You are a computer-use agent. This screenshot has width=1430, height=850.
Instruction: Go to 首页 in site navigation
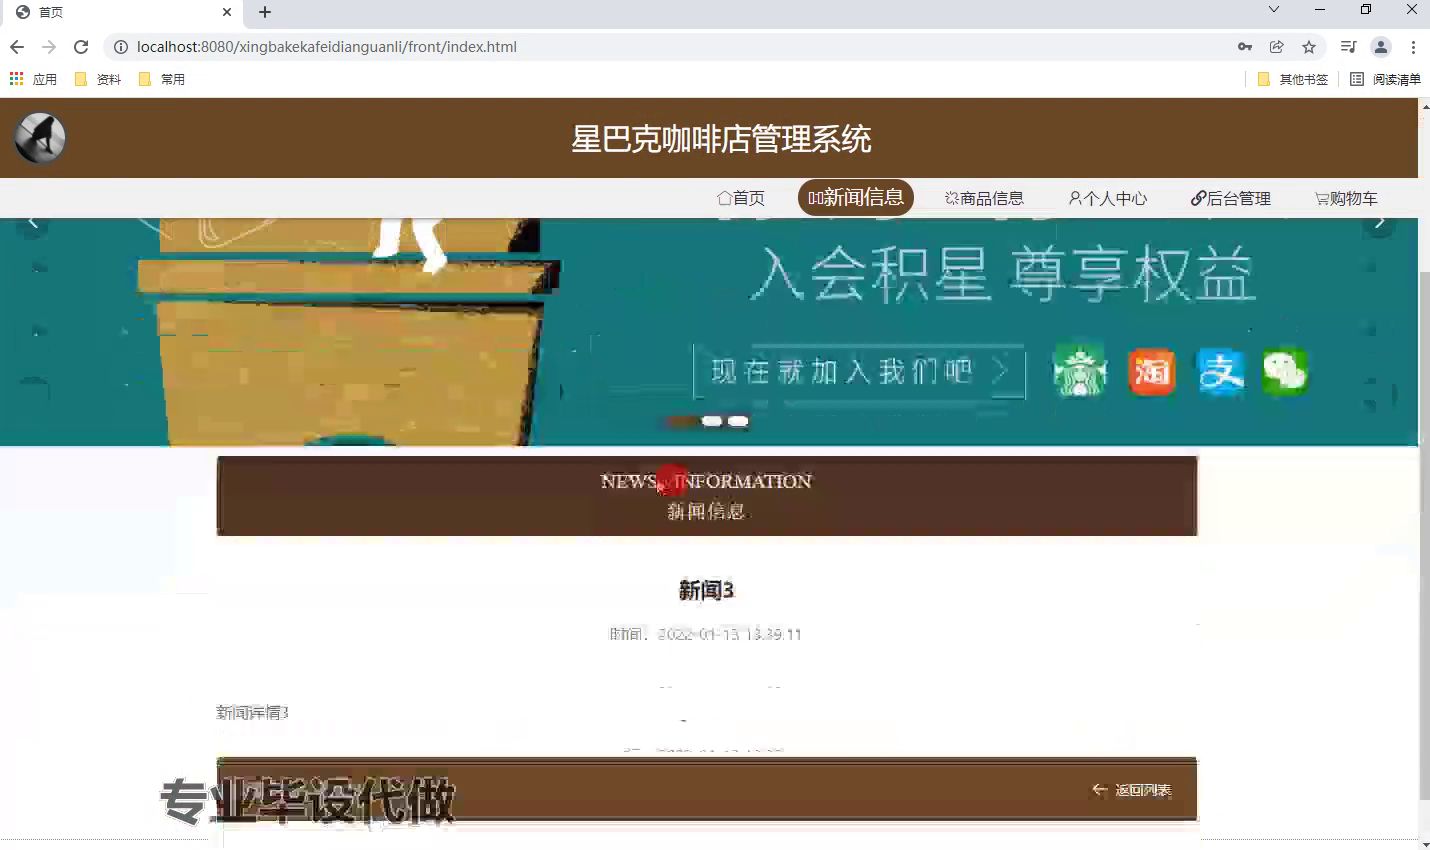tap(741, 198)
